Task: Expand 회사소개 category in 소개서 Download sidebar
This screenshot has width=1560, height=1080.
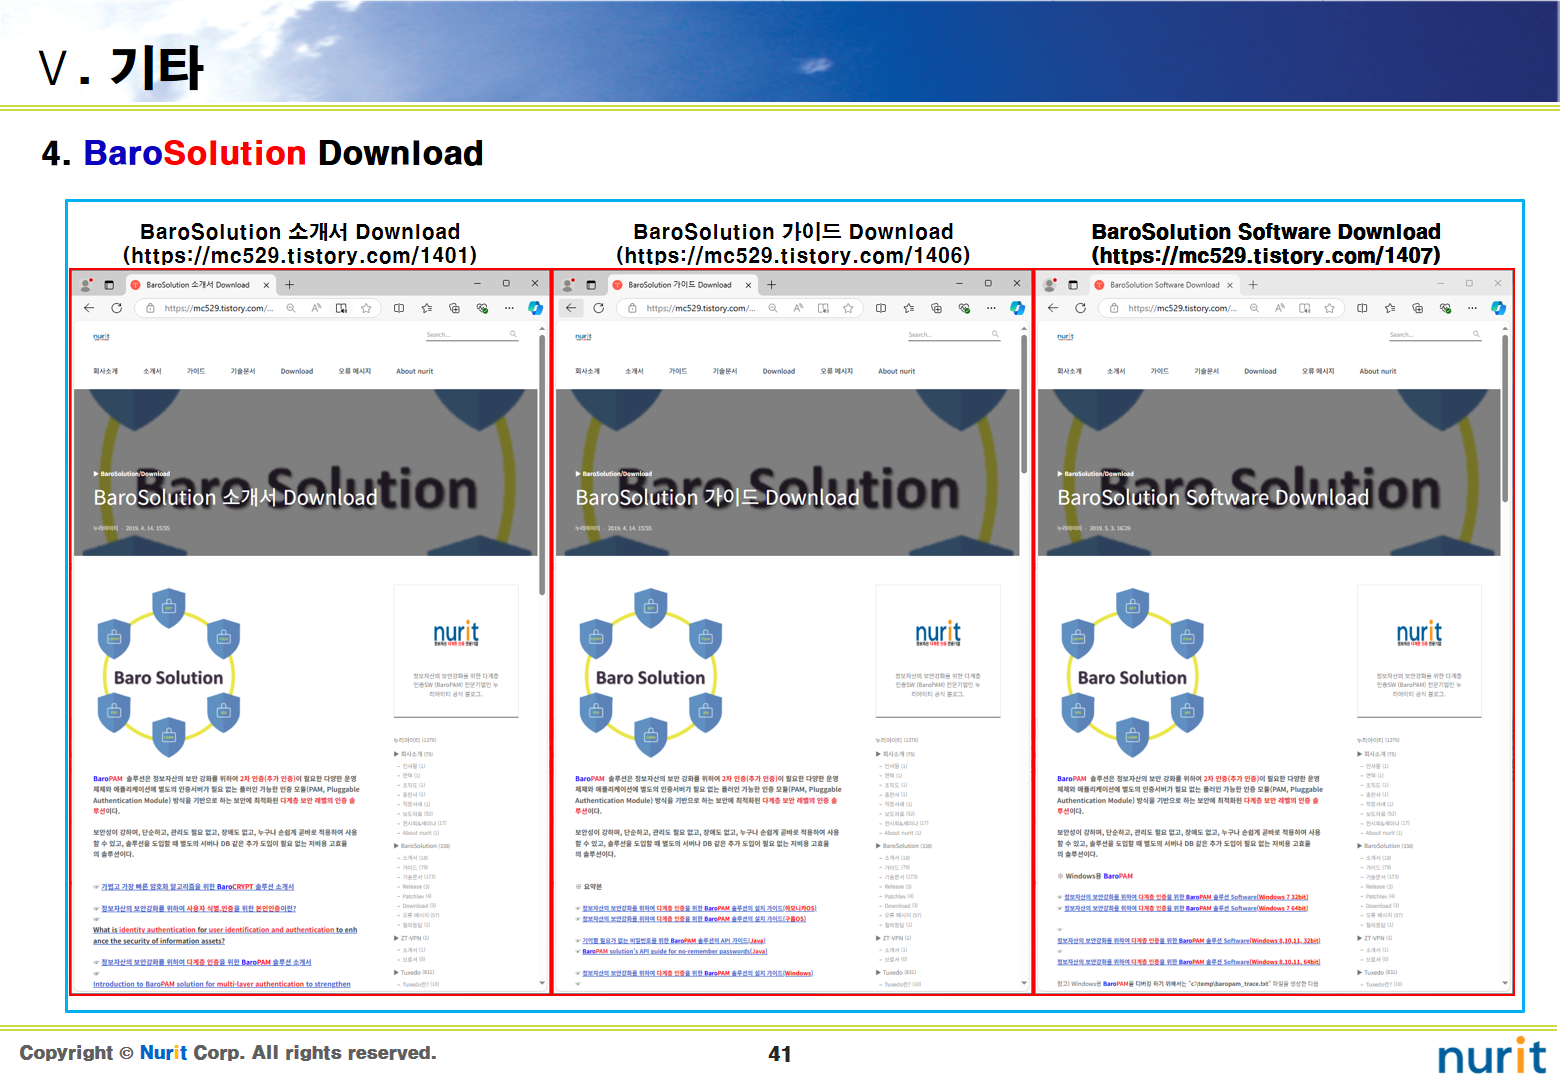Action: [414, 754]
